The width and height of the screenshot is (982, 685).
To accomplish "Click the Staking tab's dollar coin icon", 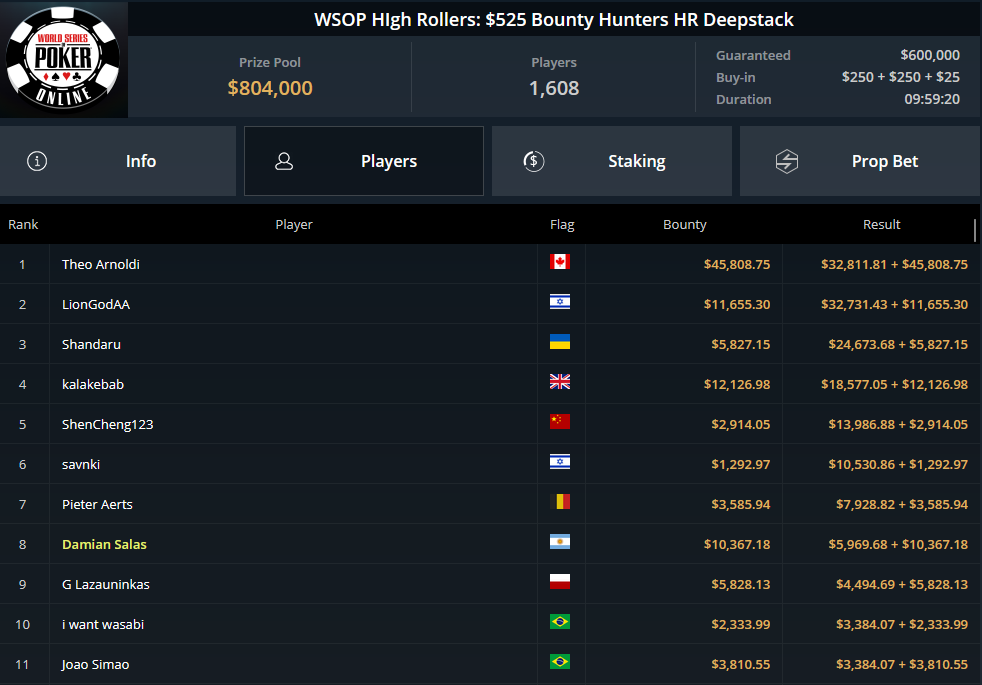I will pyautogui.click(x=534, y=161).
